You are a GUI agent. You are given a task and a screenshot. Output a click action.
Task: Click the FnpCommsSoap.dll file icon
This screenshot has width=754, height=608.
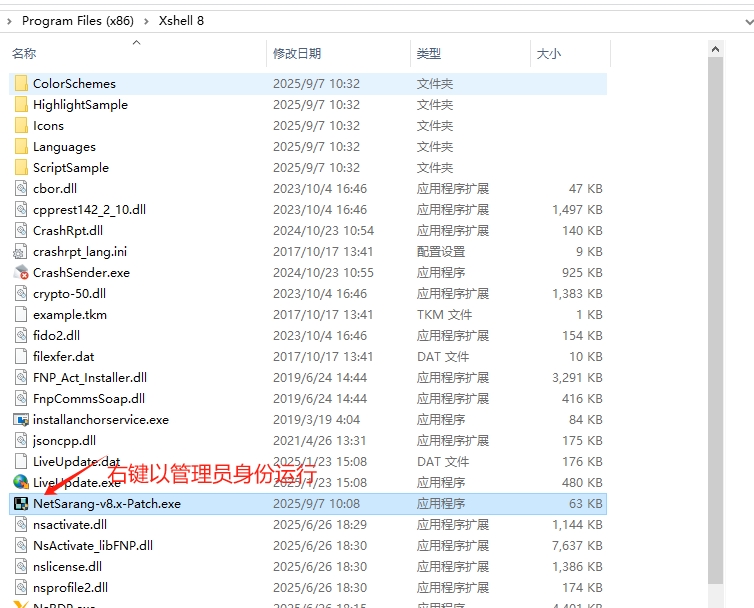[21, 398]
